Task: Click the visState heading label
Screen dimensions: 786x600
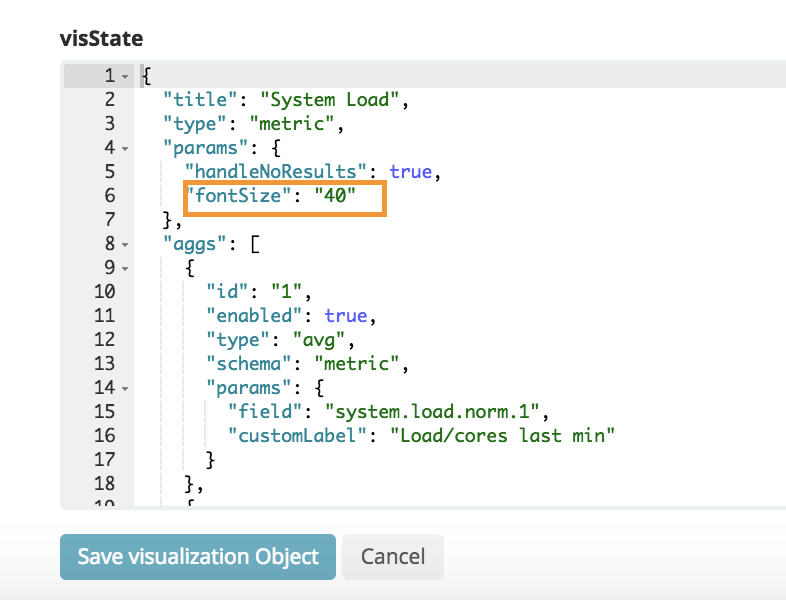Action: pyautogui.click(x=101, y=39)
